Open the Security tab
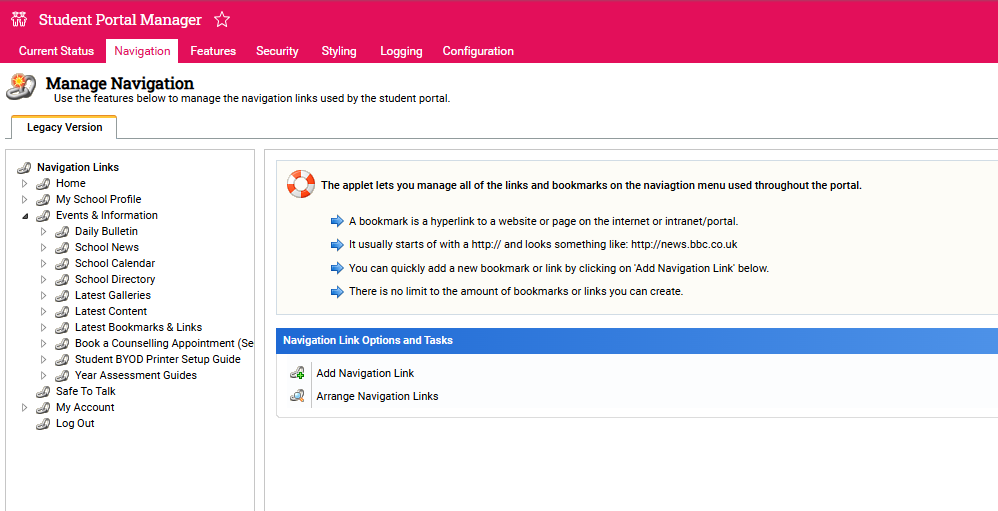This screenshot has width=998, height=511. (x=277, y=51)
